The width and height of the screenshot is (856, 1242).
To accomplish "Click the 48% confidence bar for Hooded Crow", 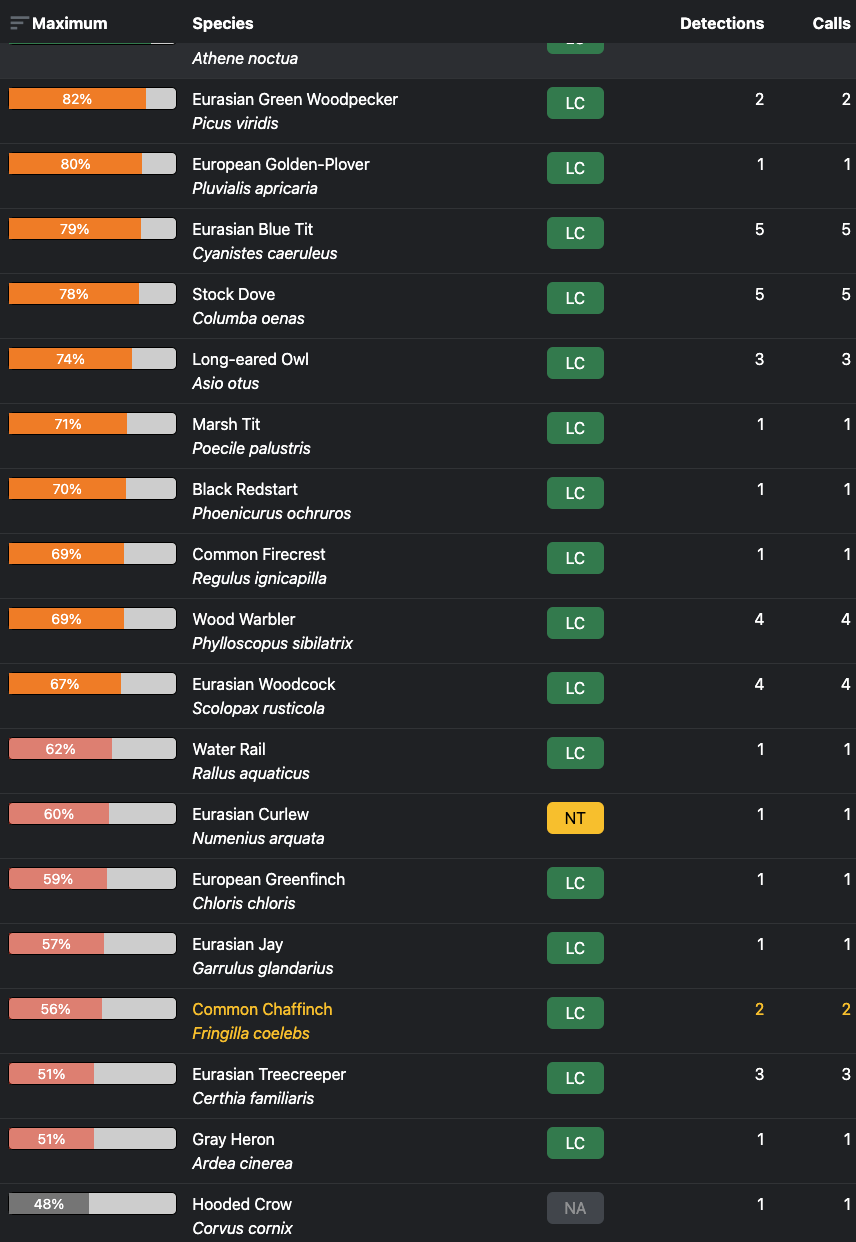I will point(92,1204).
